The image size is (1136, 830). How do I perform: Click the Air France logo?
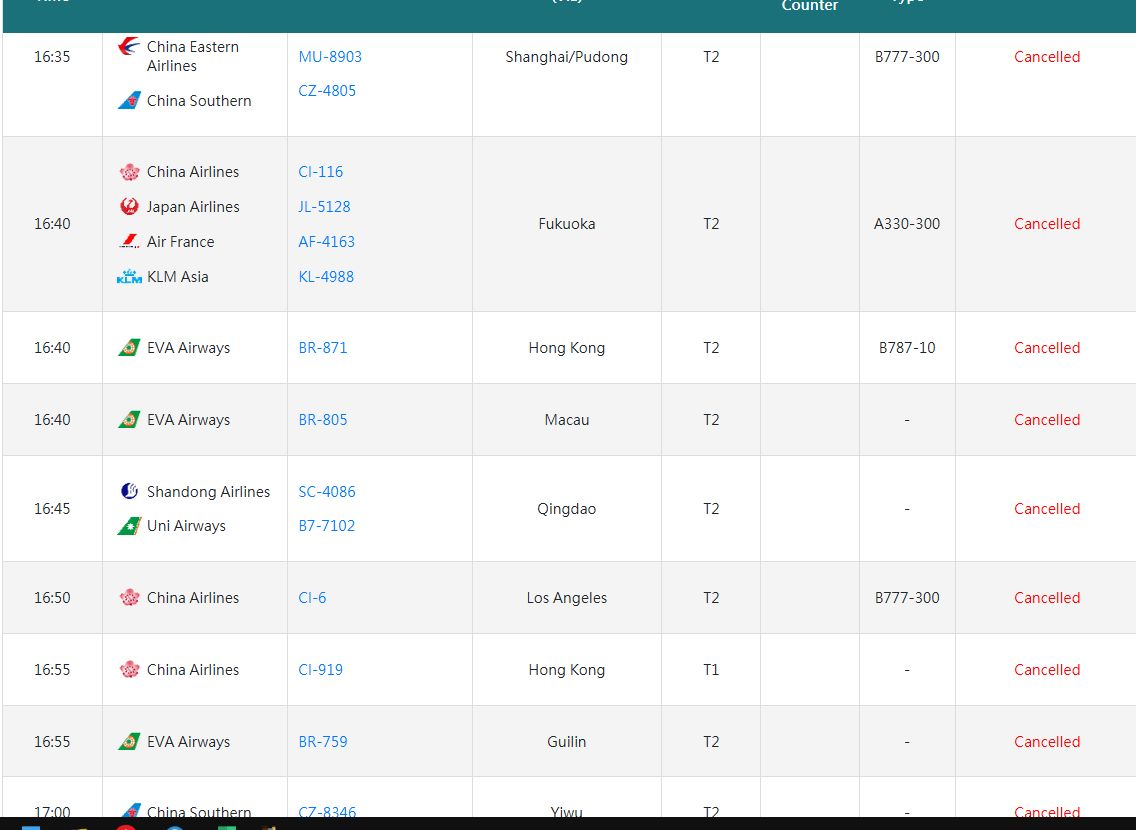pos(129,241)
